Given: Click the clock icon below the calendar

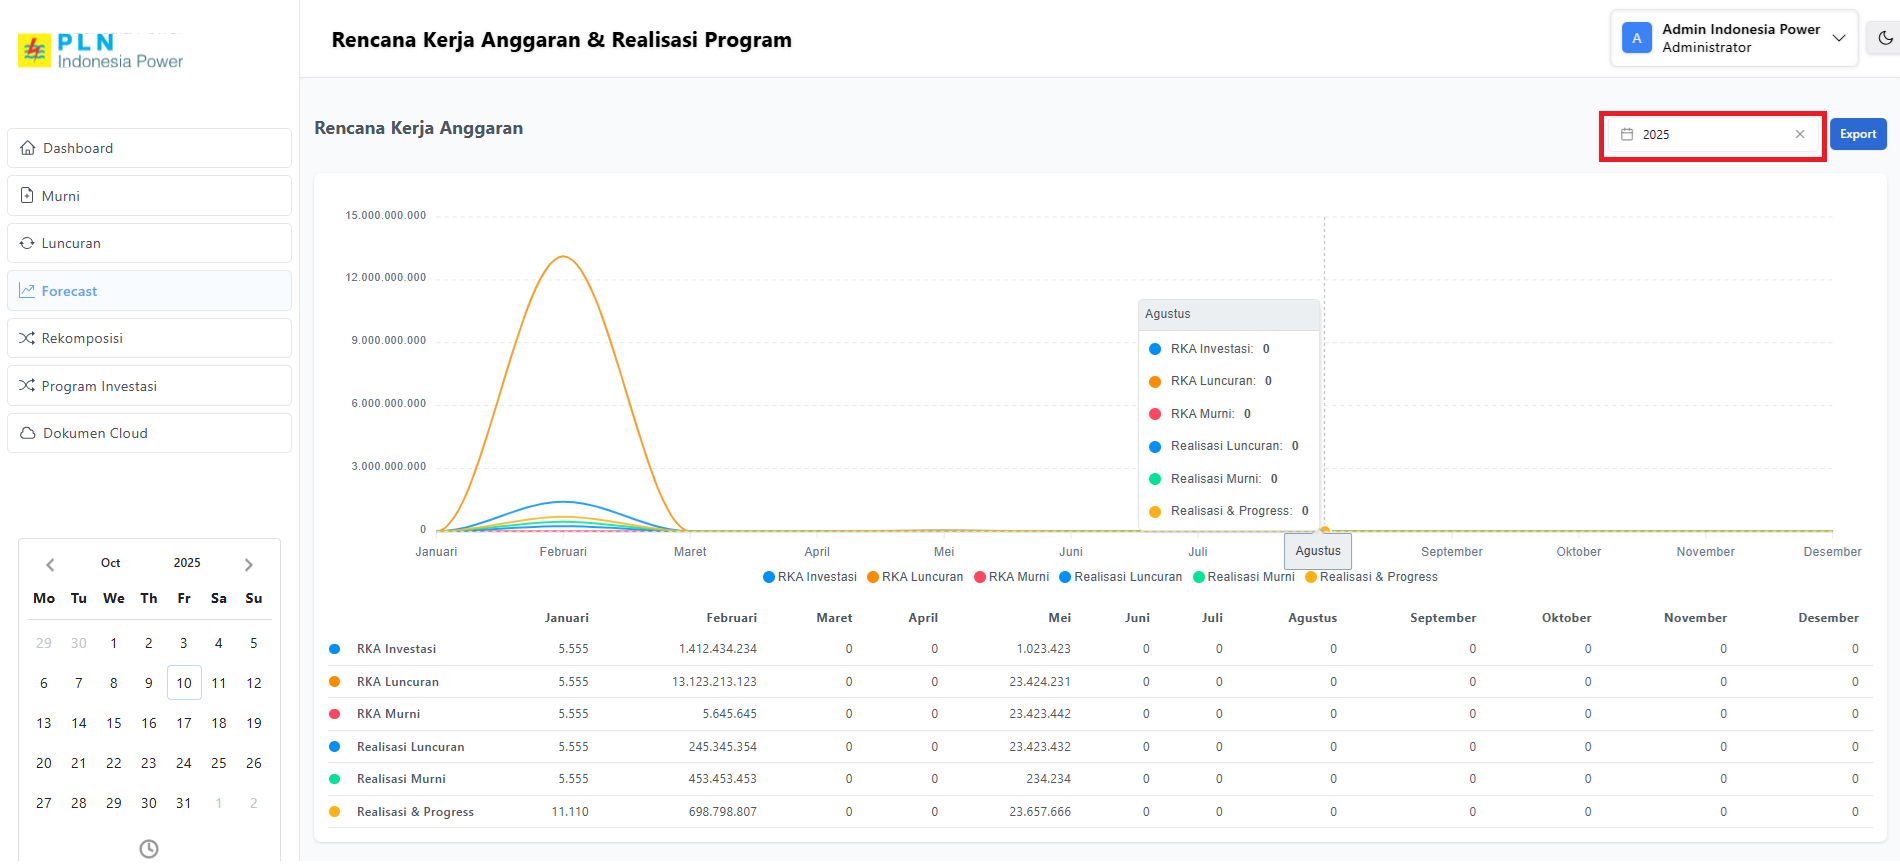Looking at the screenshot, I should pyautogui.click(x=149, y=848).
